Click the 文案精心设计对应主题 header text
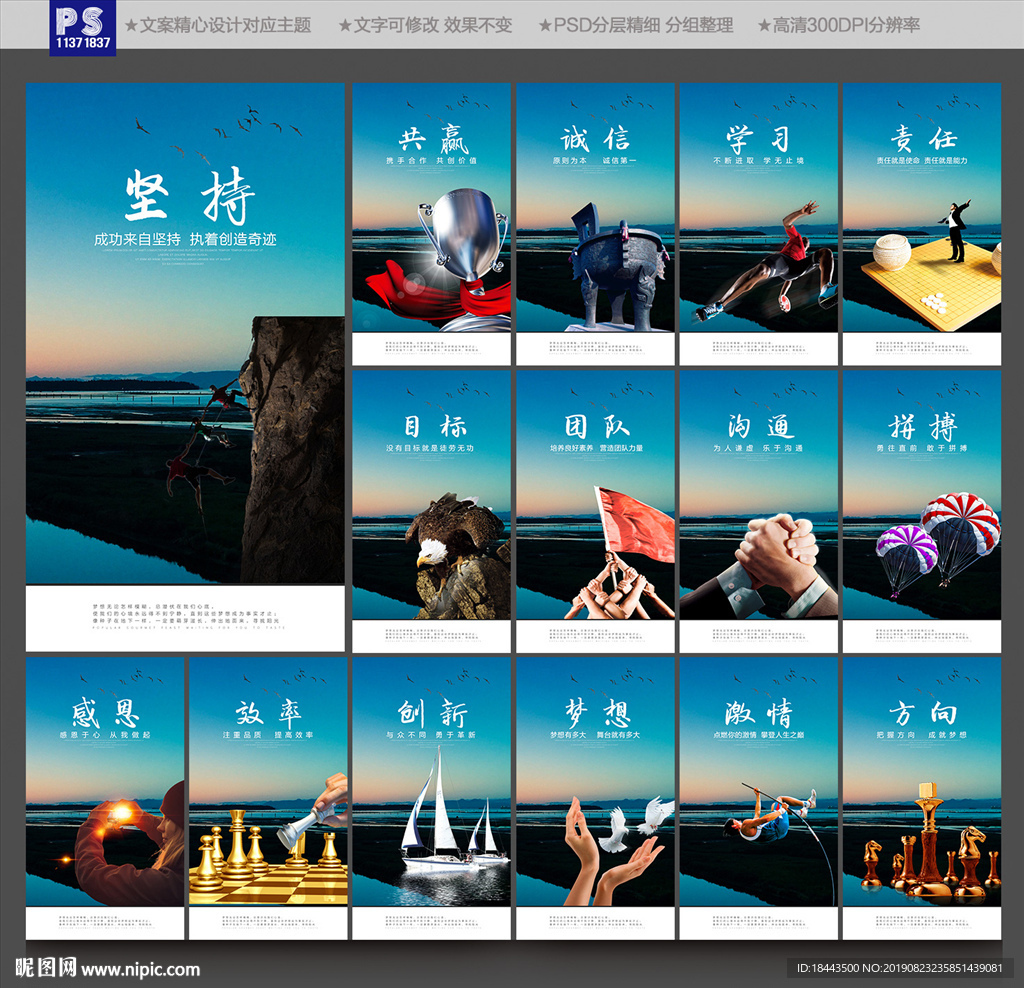 [217, 25]
